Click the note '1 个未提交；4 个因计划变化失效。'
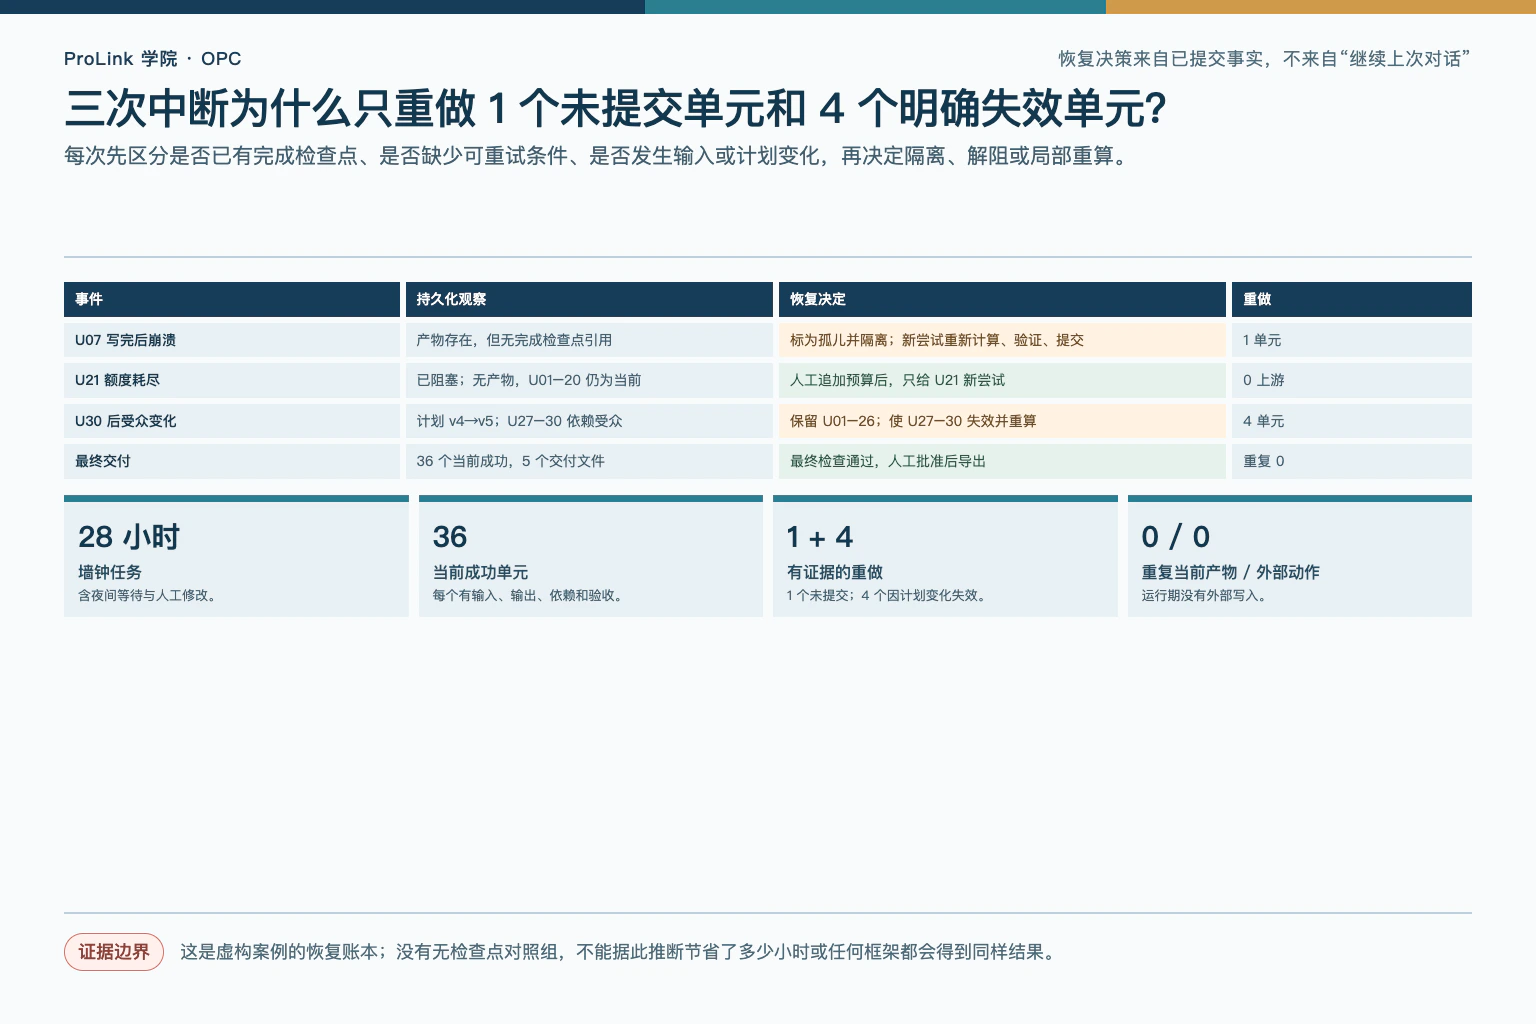Screen dimensions: 1536x1024 point(889,595)
